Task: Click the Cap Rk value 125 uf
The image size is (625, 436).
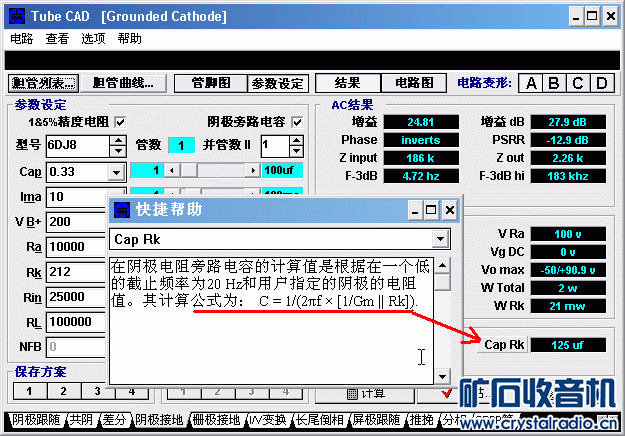Action: point(568,345)
